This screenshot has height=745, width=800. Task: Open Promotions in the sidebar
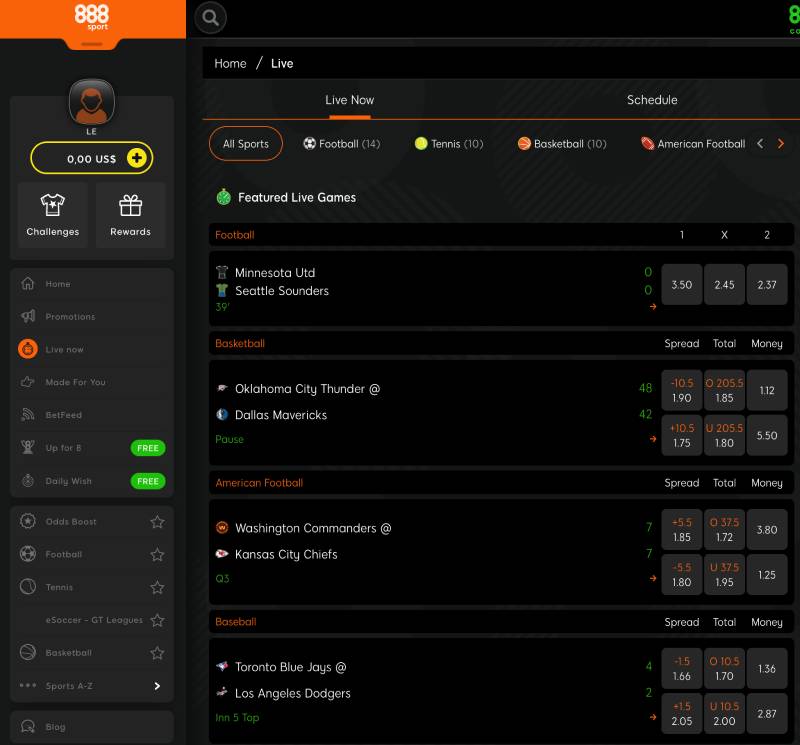tap(70, 317)
